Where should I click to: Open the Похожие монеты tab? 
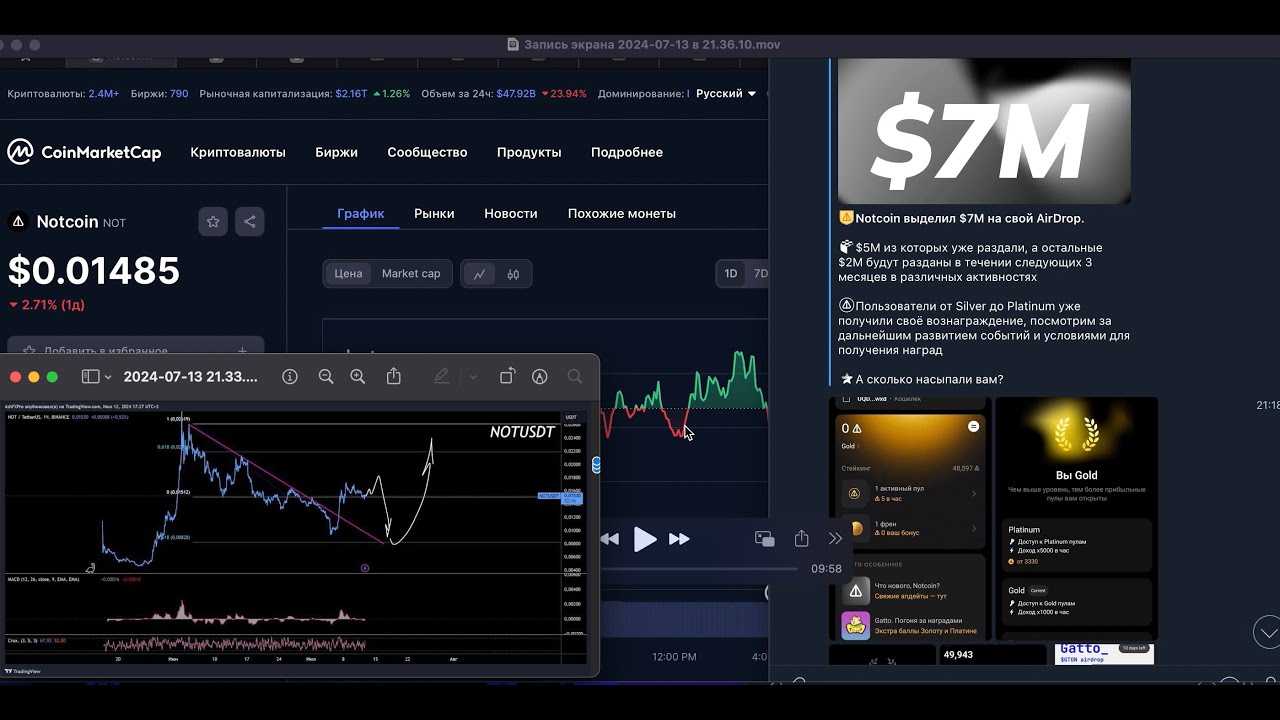pyautogui.click(x=622, y=213)
